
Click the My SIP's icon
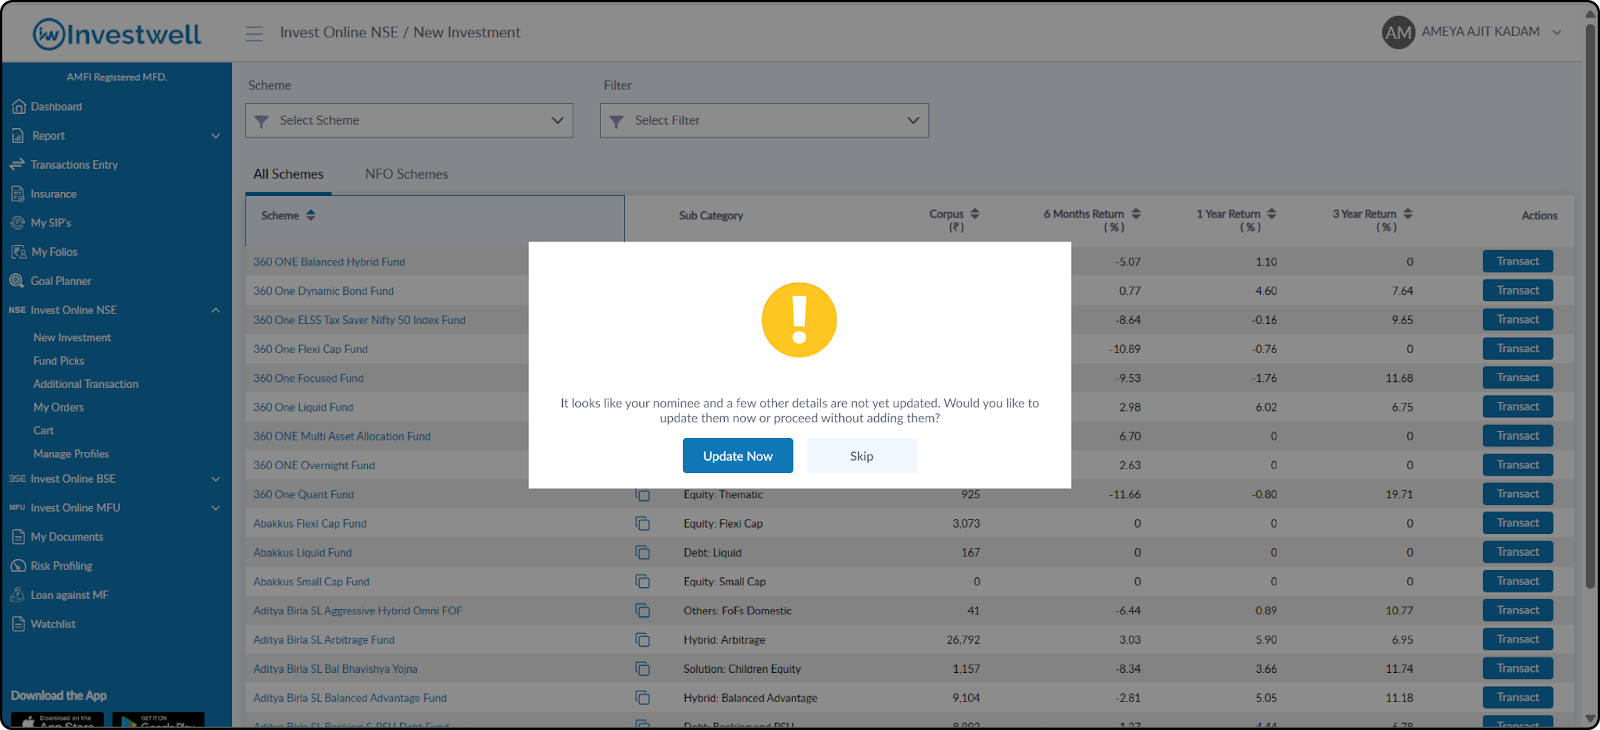18,223
